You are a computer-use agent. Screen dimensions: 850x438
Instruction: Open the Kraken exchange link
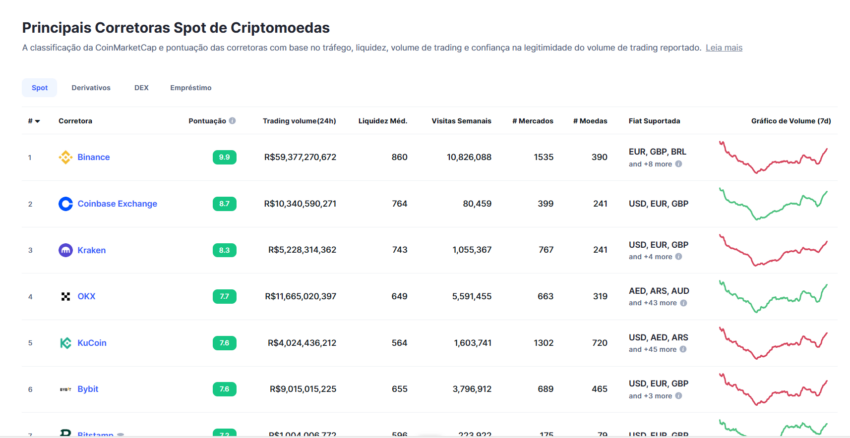(92, 250)
